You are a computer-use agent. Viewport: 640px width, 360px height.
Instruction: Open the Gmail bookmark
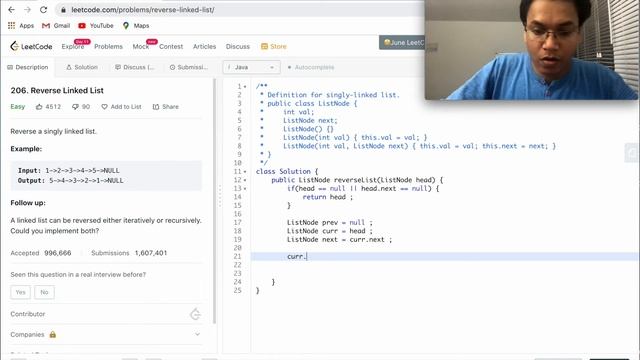(x=56, y=25)
